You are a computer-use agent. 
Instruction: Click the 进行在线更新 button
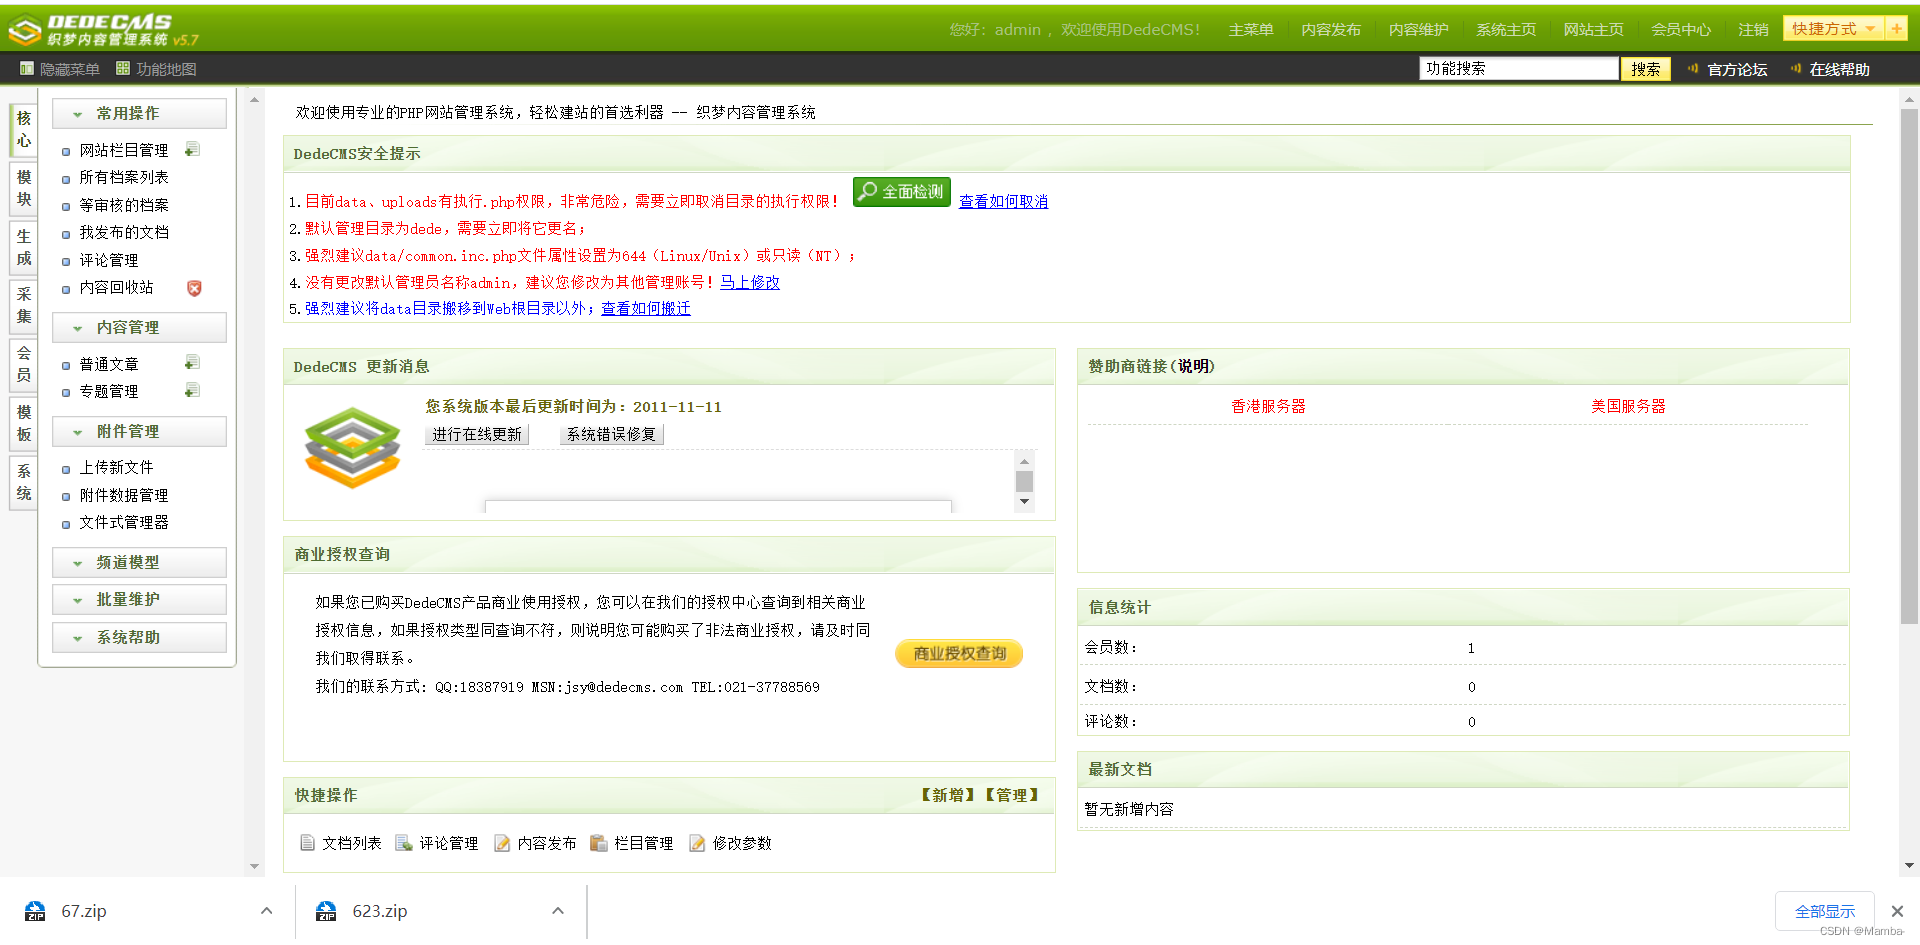[476, 434]
